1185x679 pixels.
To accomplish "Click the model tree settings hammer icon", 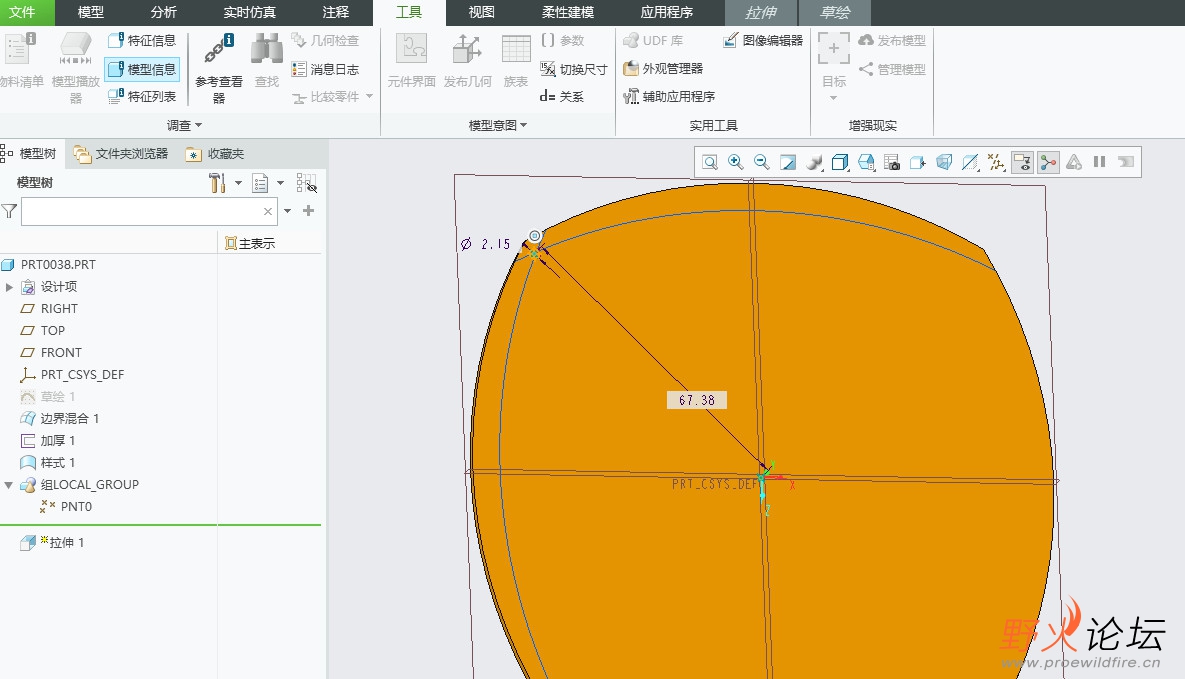I will click(x=217, y=183).
